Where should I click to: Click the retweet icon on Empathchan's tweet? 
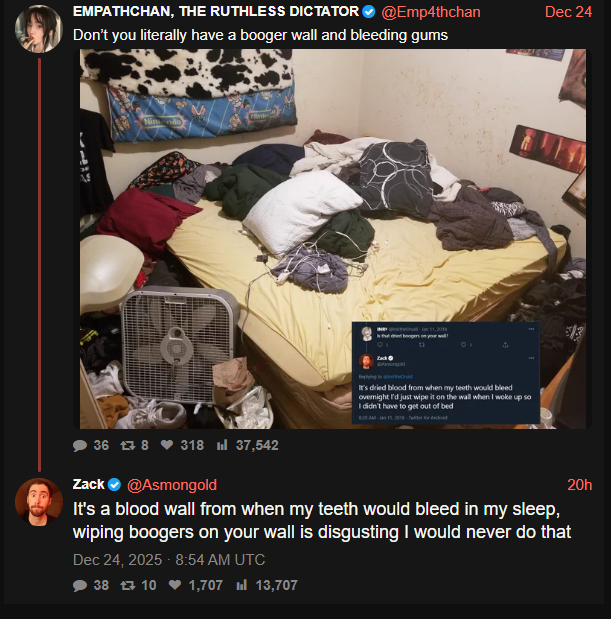click(x=127, y=445)
